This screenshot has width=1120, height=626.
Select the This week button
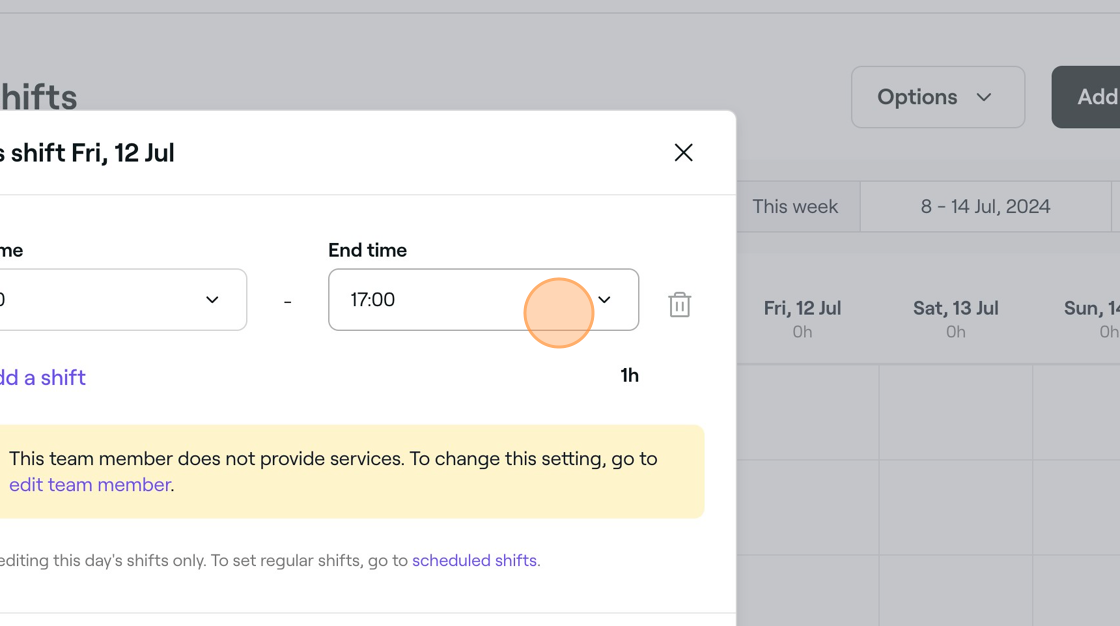pos(795,207)
